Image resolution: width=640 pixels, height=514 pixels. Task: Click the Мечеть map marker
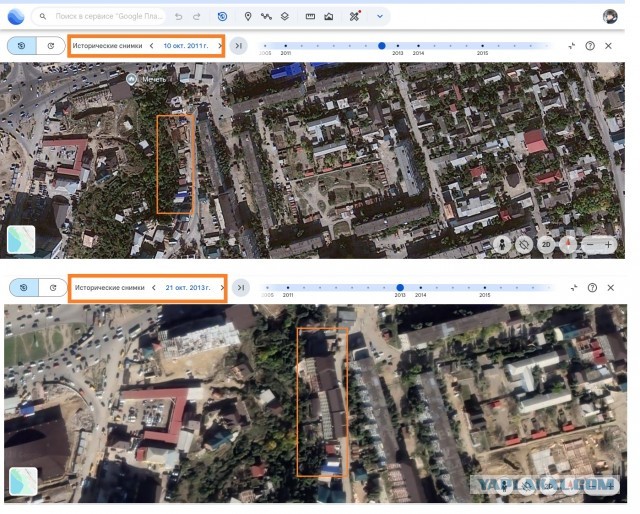pos(131,79)
